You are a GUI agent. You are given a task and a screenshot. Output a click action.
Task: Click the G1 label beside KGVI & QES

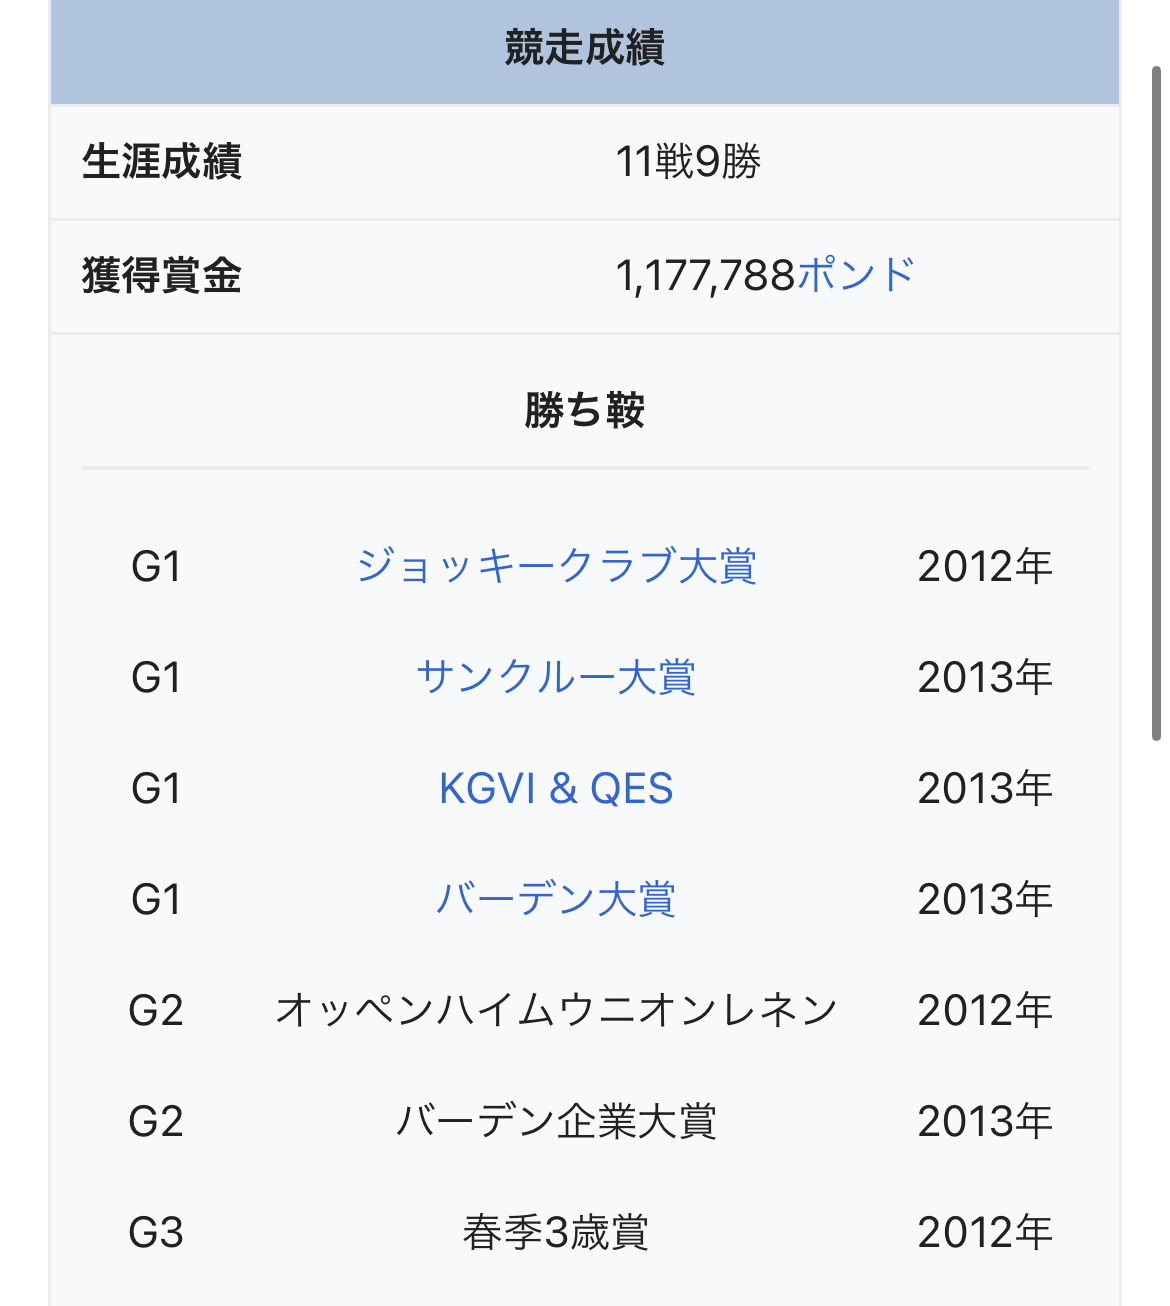pyautogui.click(x=156, y=788)
